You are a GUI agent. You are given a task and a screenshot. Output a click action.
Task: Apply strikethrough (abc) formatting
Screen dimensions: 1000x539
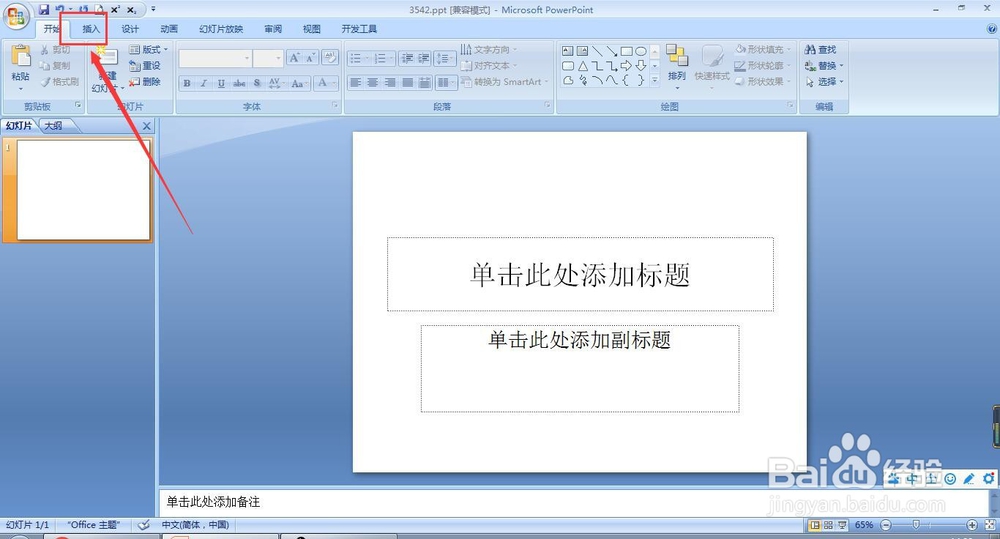[239, 83]
